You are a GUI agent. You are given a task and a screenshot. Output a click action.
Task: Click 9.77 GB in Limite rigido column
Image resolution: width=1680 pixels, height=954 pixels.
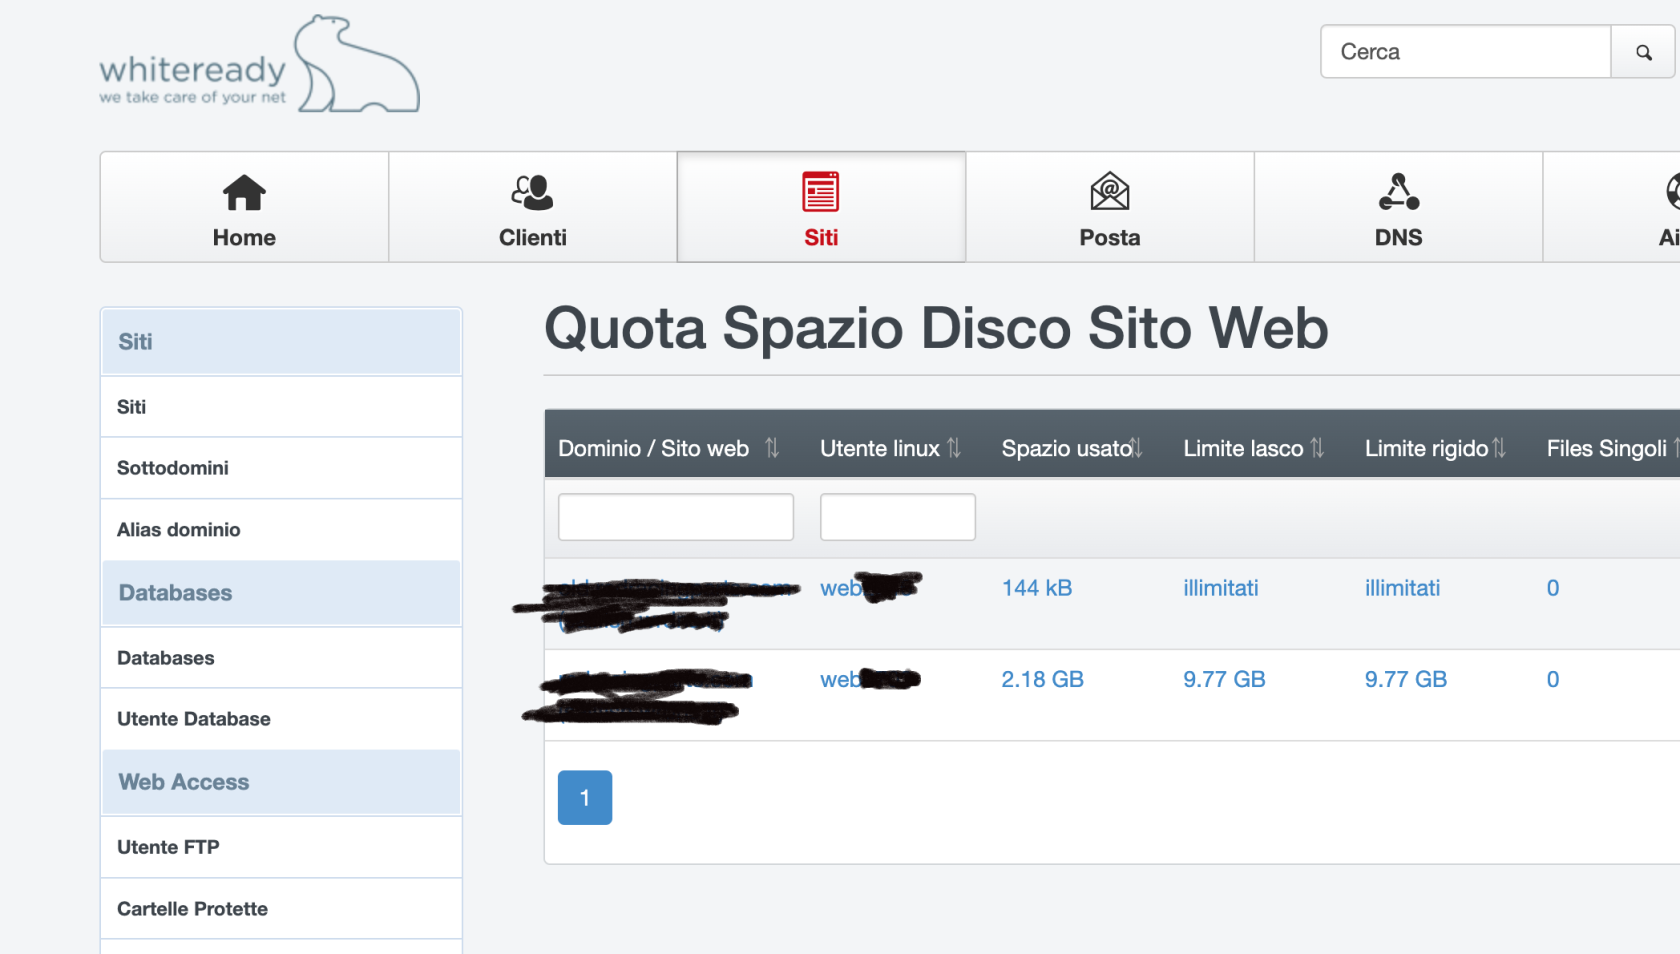click(1406, 679)
